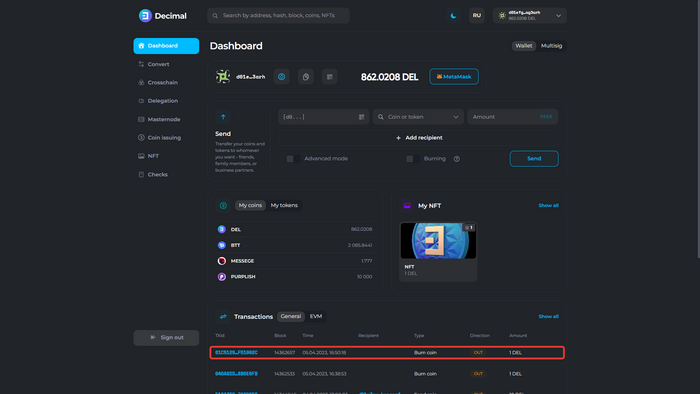Open transaction 040A82D...886E6F8 link
This screenshot has height=394, width=700.
[236, 374]
